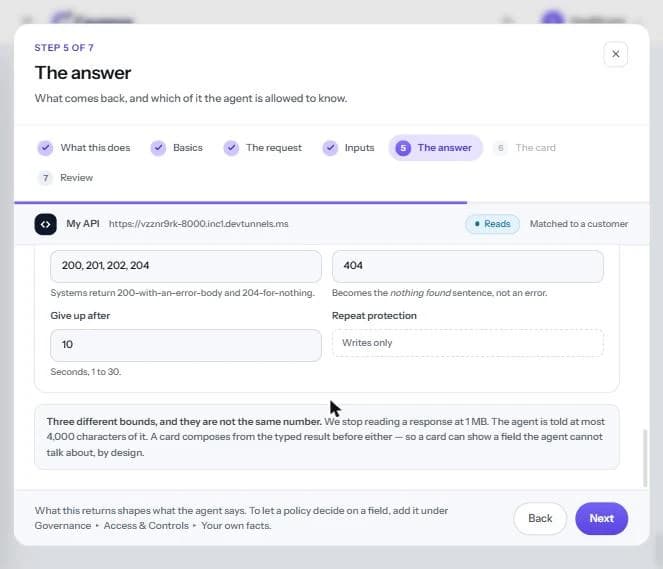Click the Repeat protection Writes only box
This screenshot has width=663, height=569.
(468, 343)
